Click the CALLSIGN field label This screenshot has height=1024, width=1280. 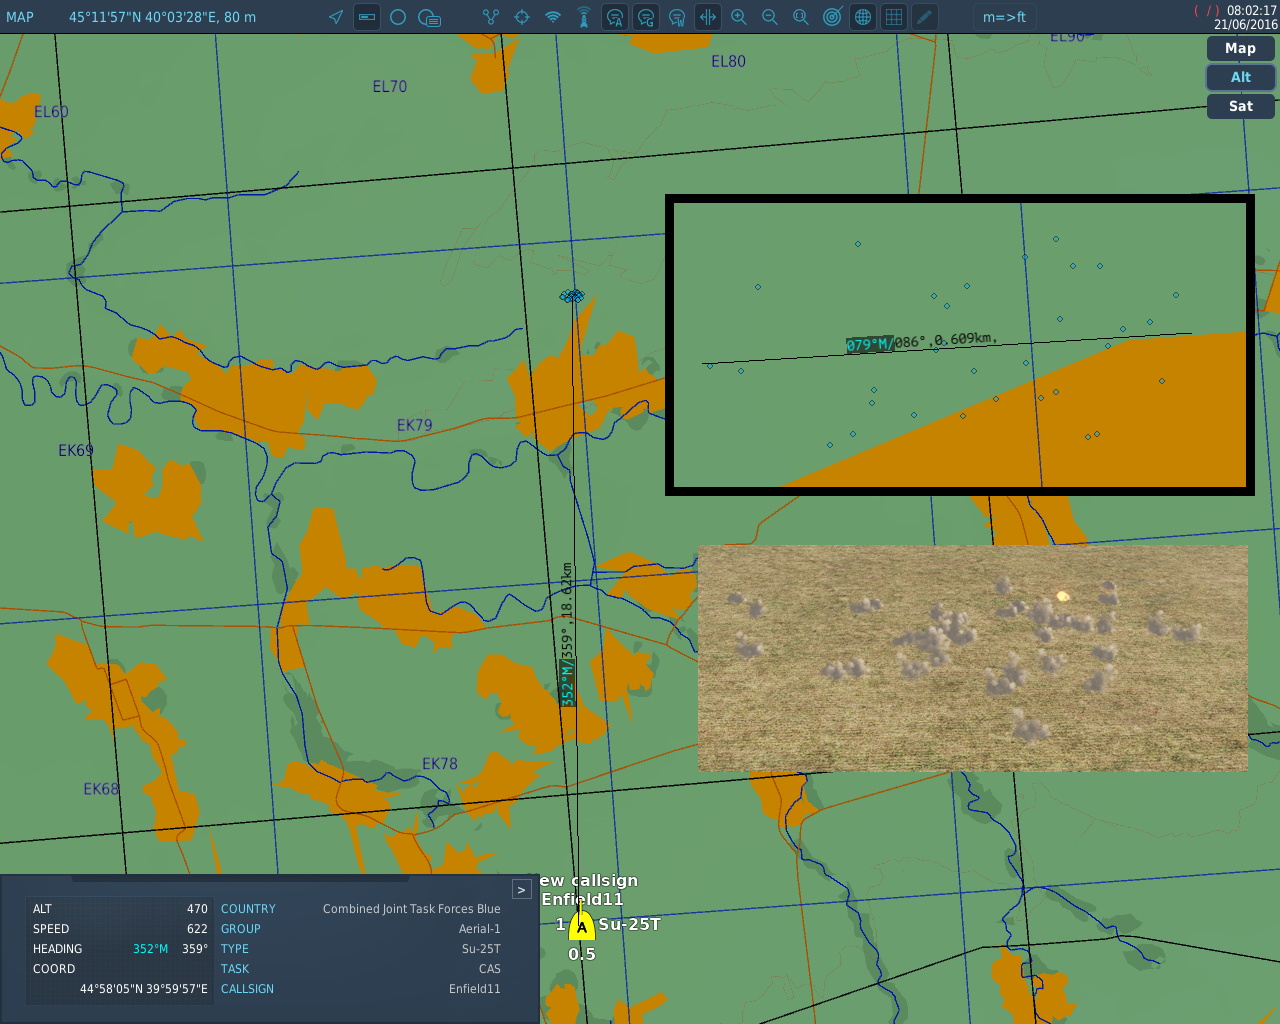pyautogui.click(x=247, y=989)
